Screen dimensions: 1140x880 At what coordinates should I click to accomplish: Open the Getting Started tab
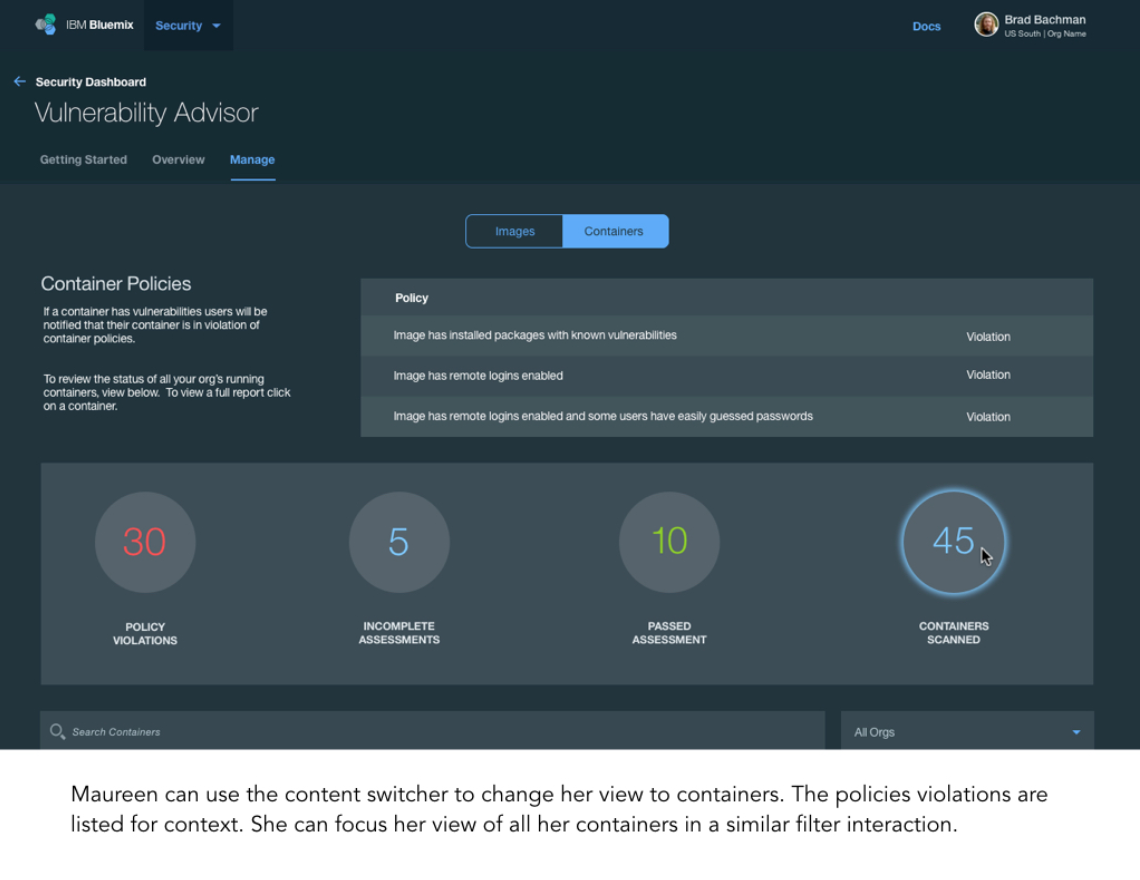click(x=83, y=160)
